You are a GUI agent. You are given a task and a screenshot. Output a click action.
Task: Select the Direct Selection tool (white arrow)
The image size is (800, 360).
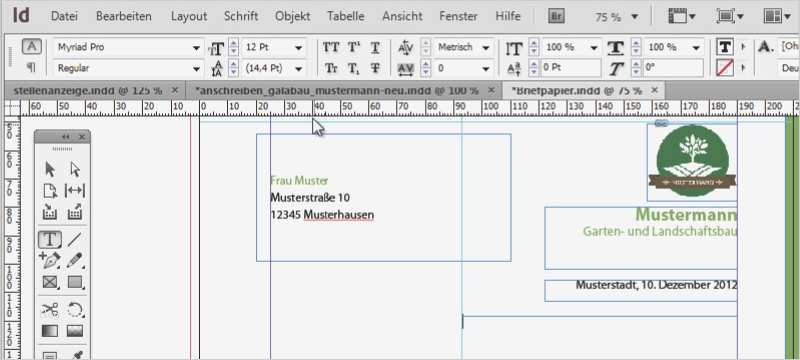tap(75, 169)
